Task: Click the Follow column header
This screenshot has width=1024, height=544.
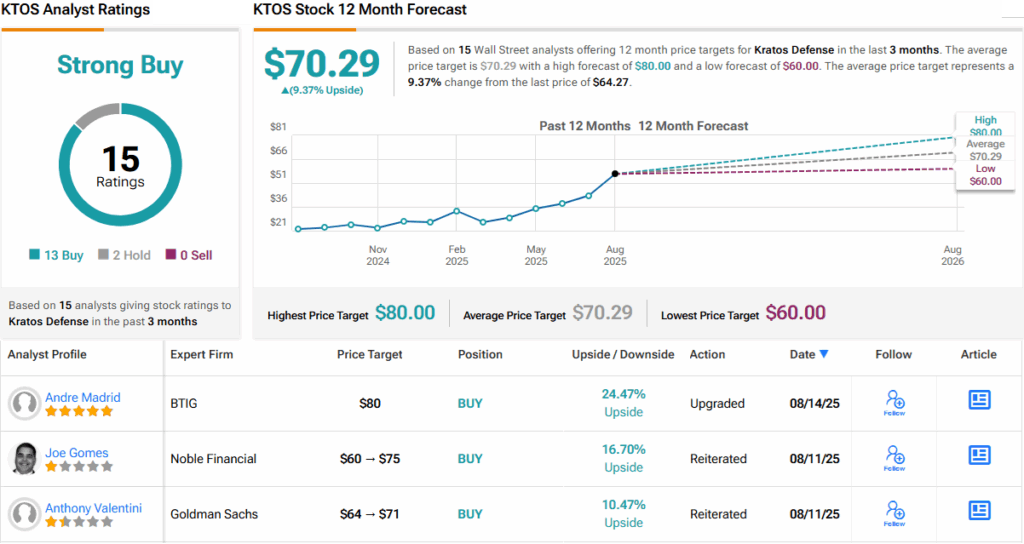Action: point(893,354)
